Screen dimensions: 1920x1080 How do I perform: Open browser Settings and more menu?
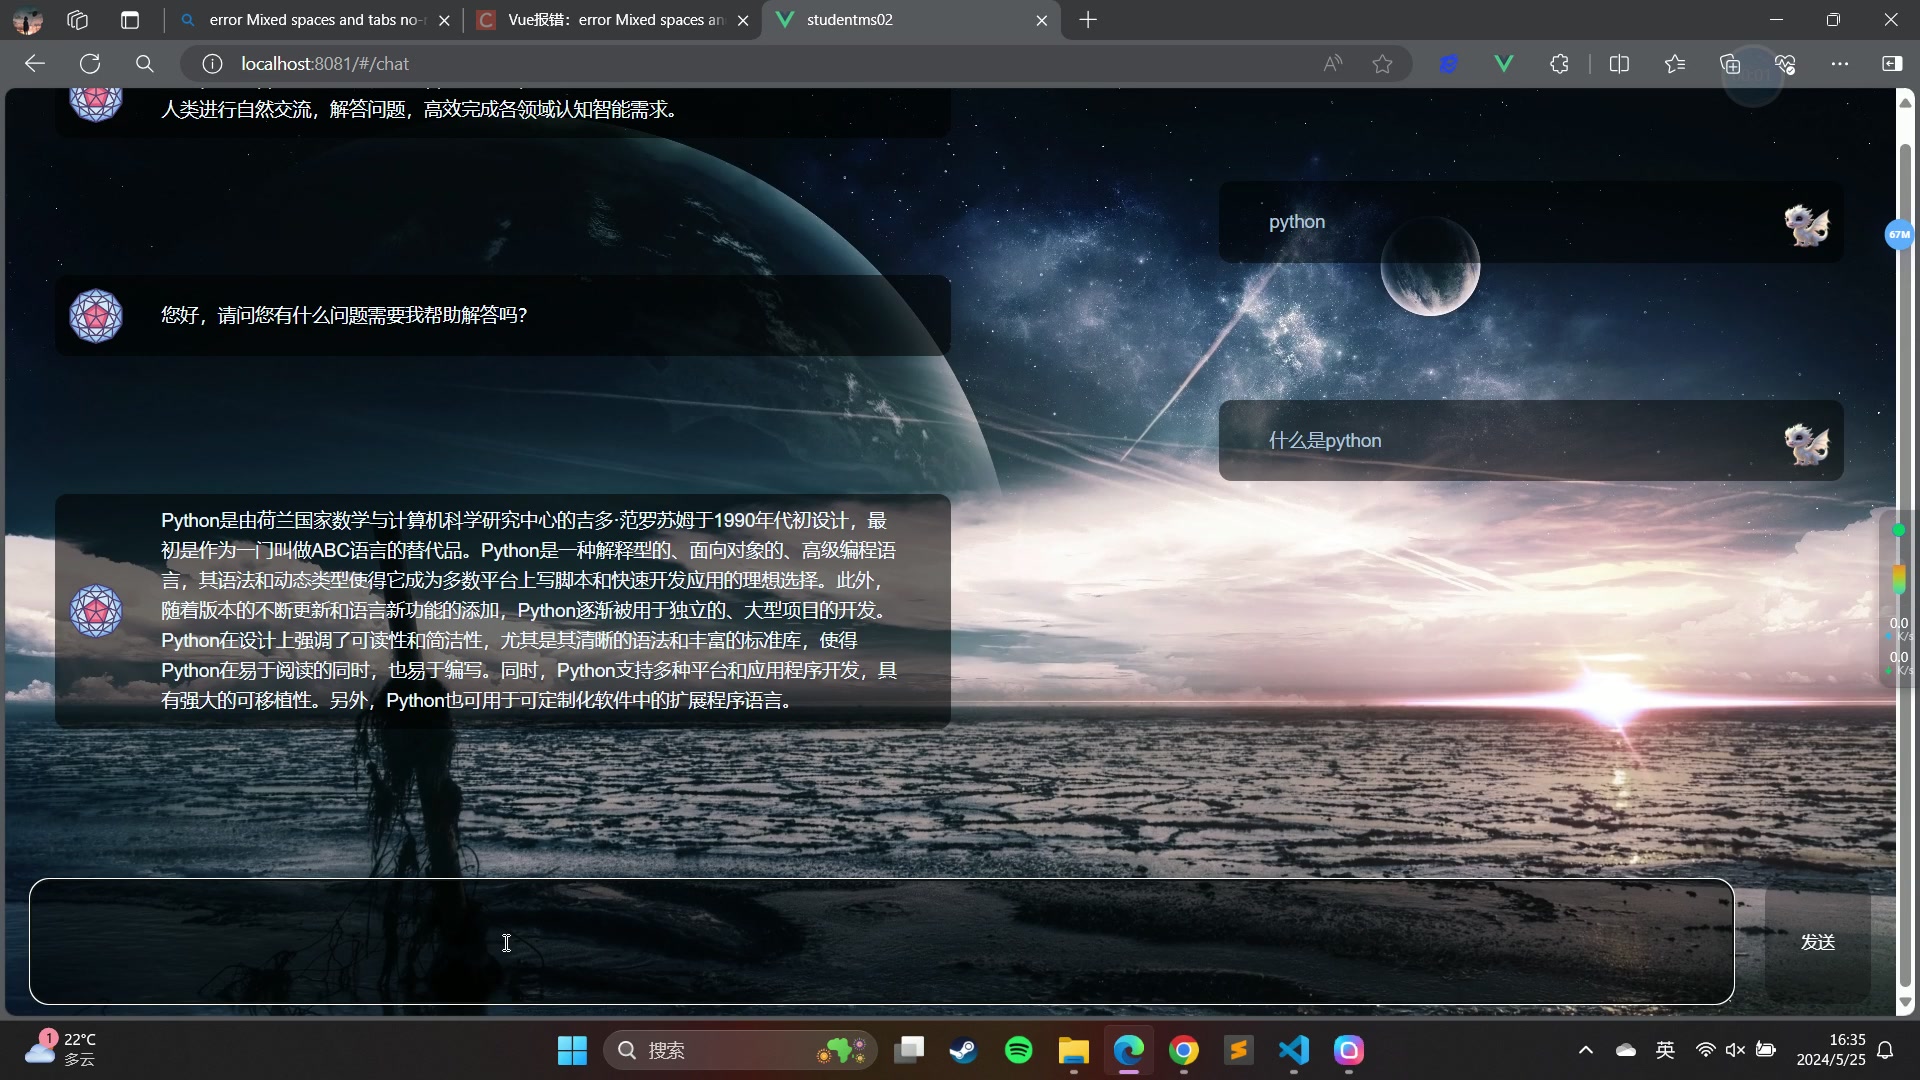[x=1839, y=64]
